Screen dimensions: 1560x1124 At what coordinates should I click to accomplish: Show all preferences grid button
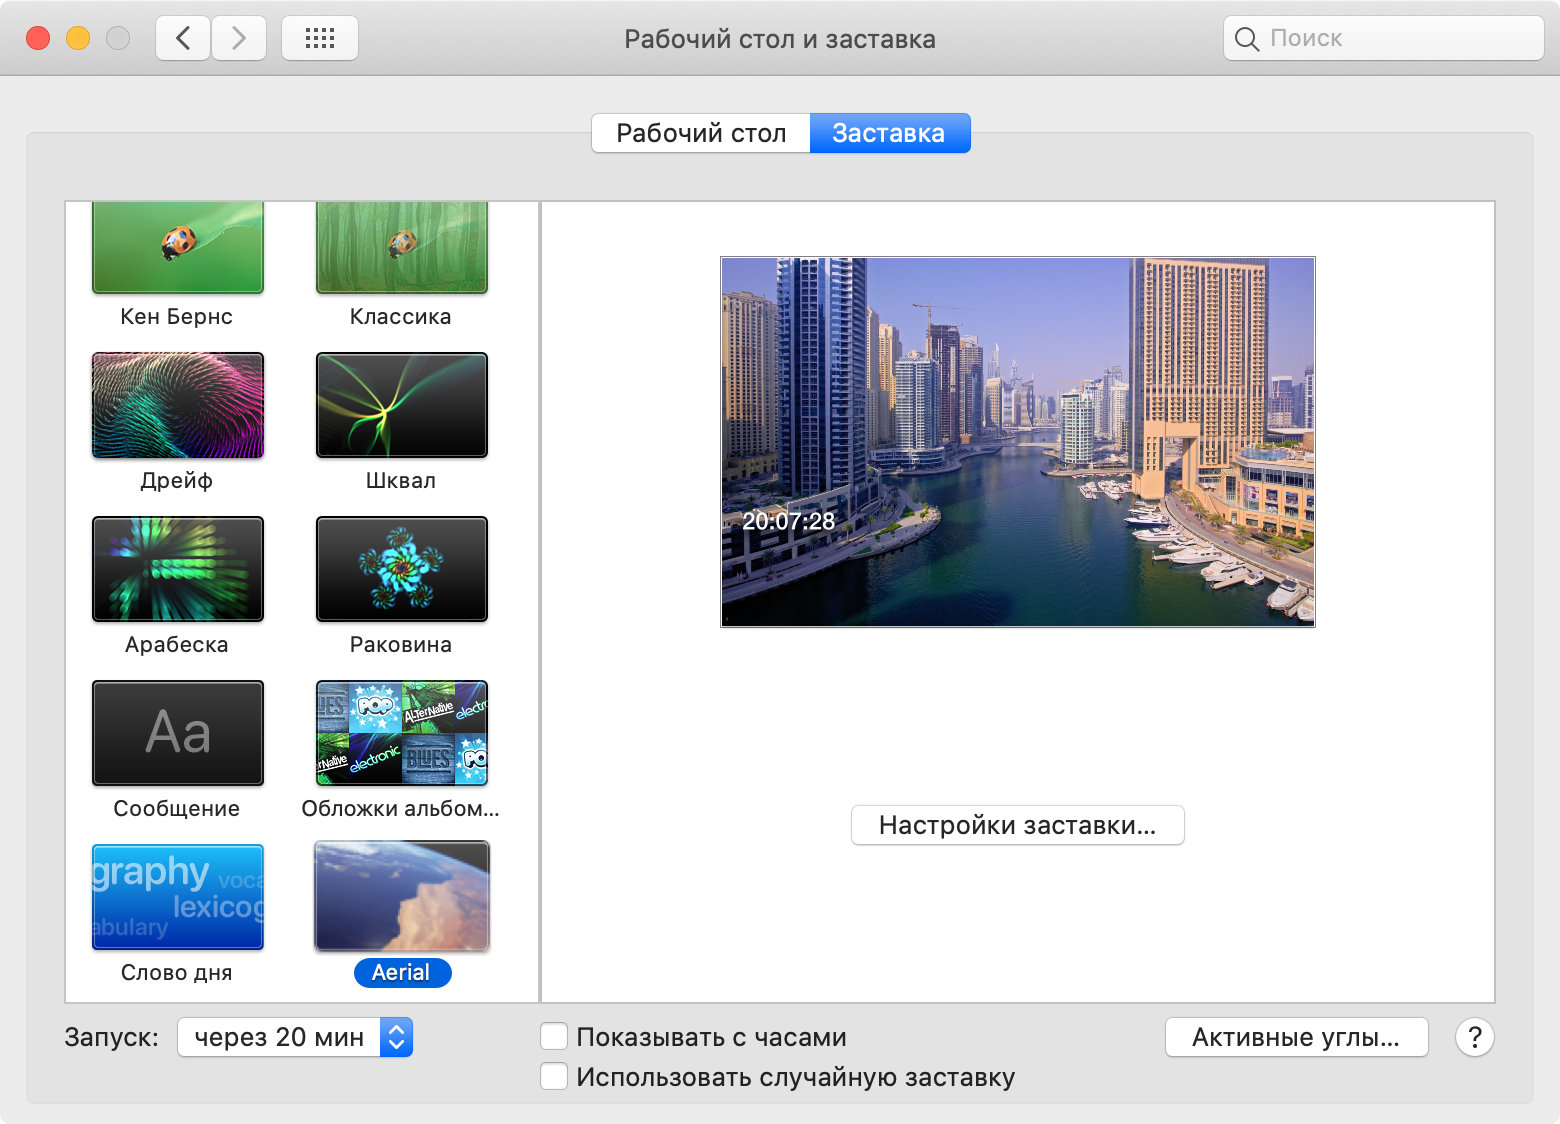[320, 39]
